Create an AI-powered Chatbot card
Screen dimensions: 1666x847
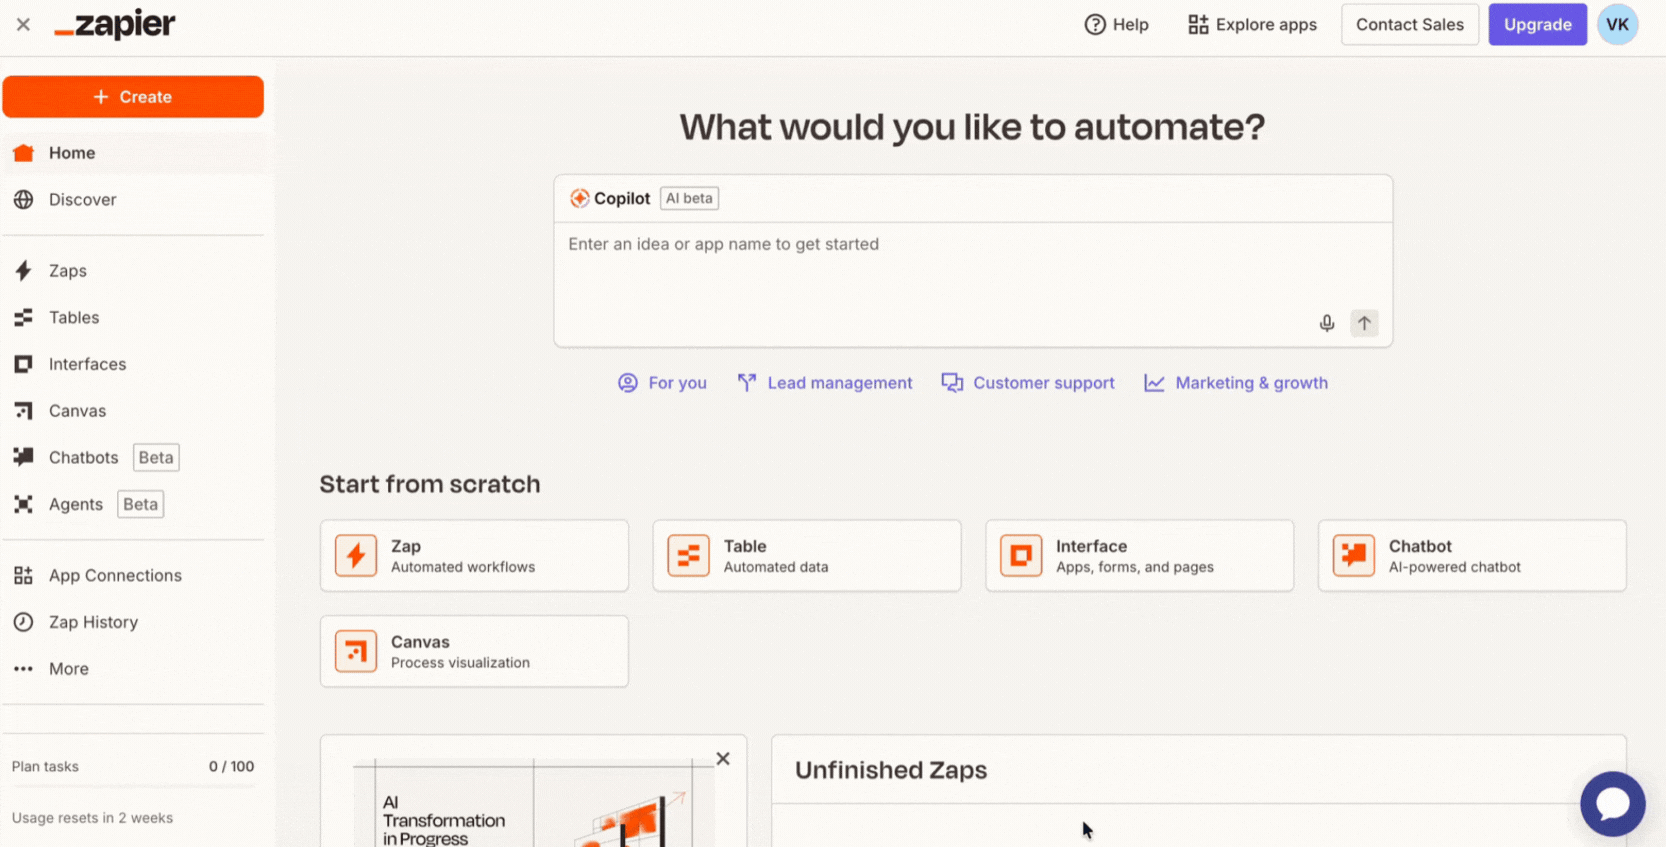coord(1472,556)
